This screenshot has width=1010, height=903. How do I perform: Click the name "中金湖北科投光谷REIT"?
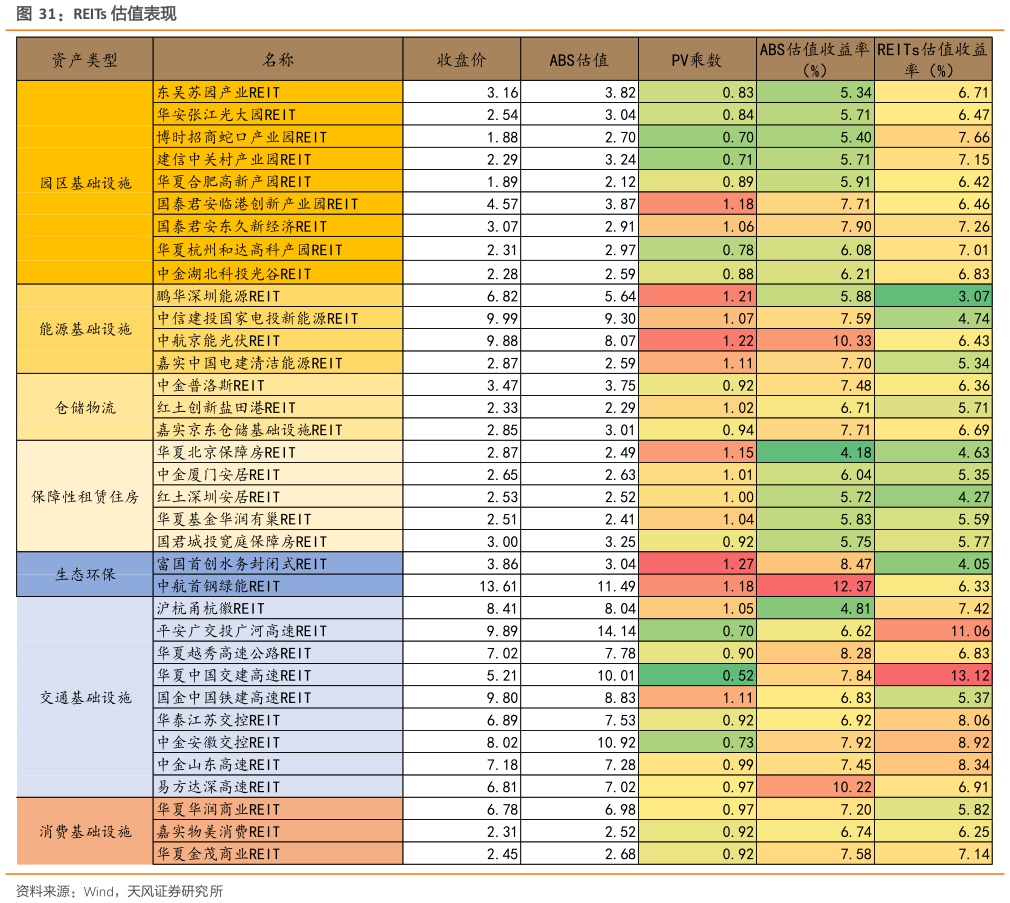tap(234, 274)
